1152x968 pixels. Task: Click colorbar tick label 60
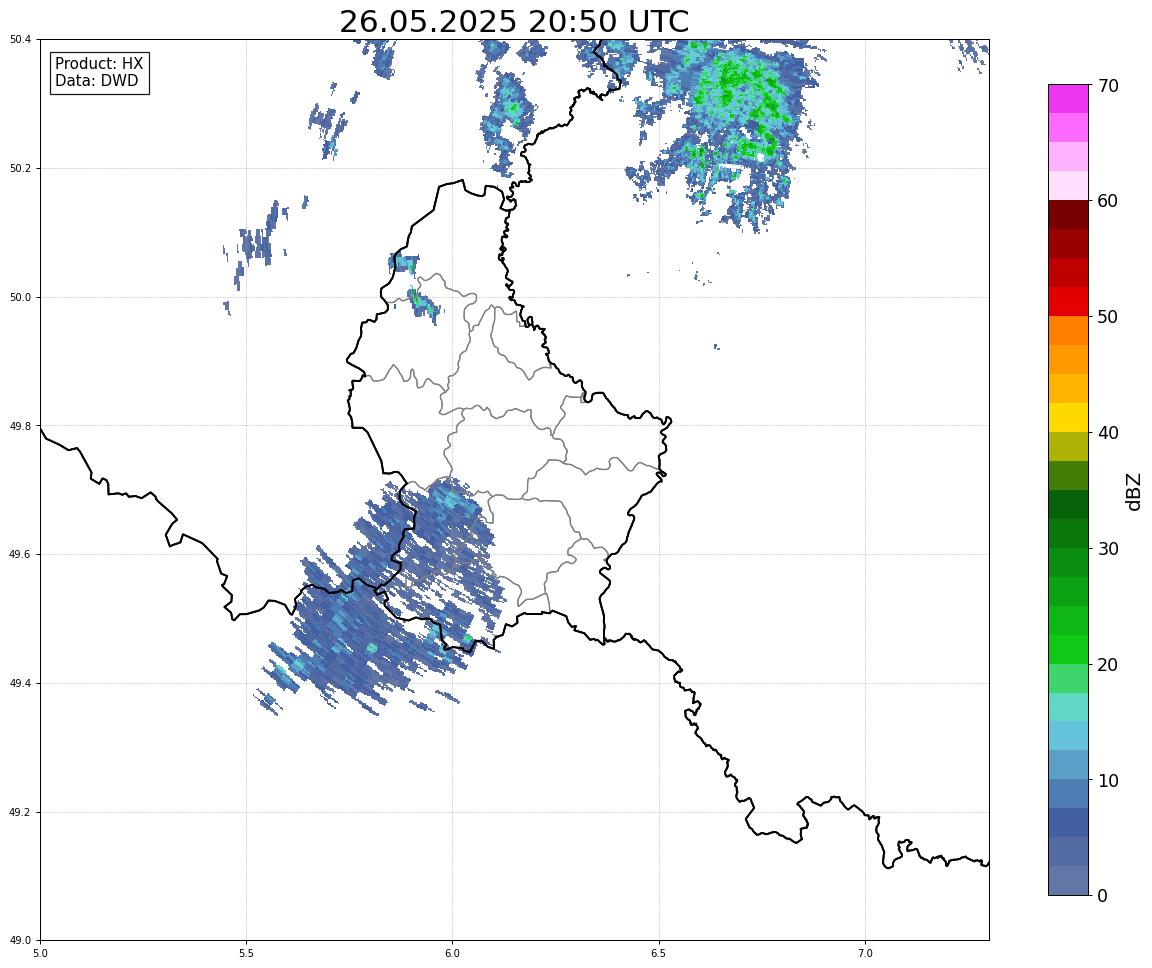[1108, 201]
